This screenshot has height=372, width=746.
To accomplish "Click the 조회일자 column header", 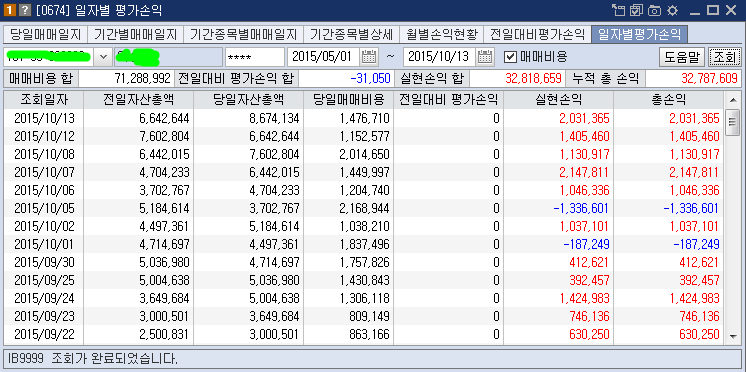I will 44,99.
